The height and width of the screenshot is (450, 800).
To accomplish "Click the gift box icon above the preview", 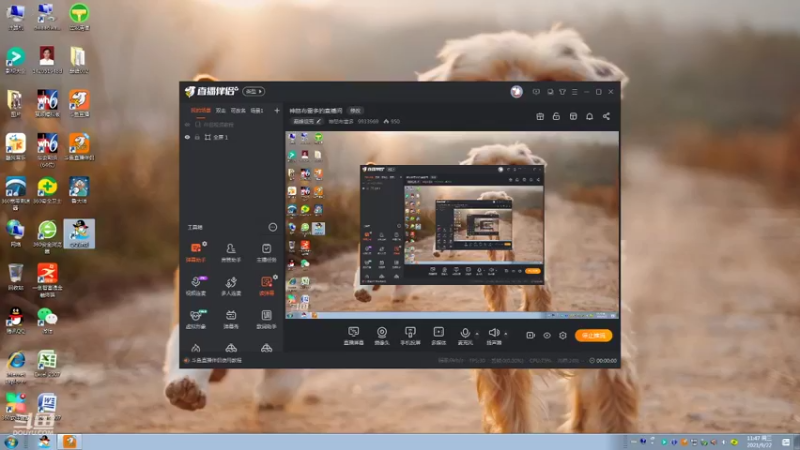I will point(540,116).
